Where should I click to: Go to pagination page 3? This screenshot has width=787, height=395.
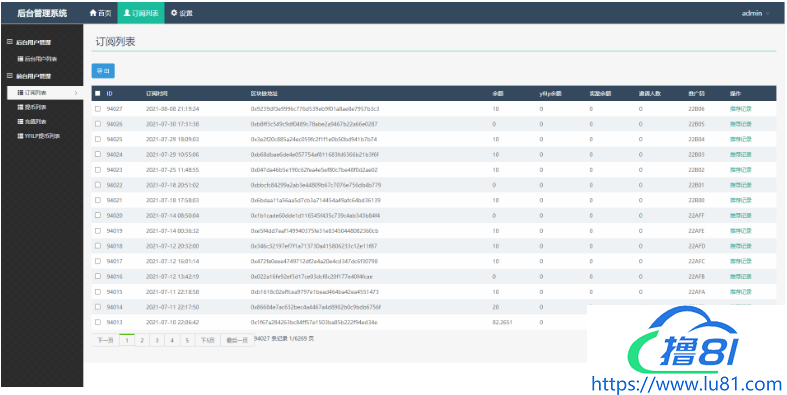coord(157,341)
